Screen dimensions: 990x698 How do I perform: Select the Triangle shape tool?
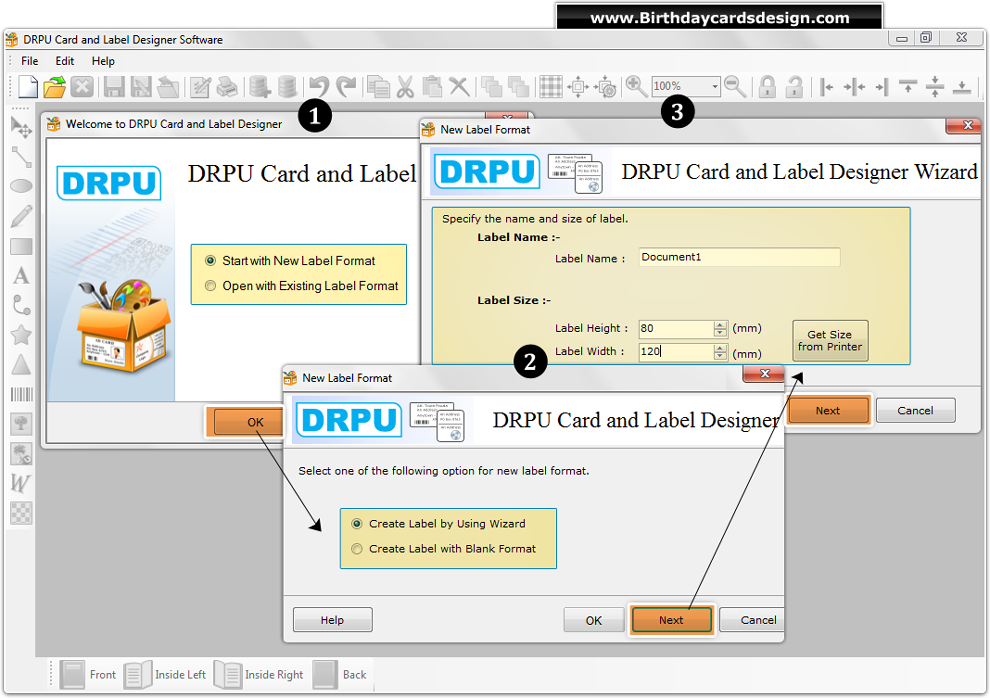pos(21,365)
